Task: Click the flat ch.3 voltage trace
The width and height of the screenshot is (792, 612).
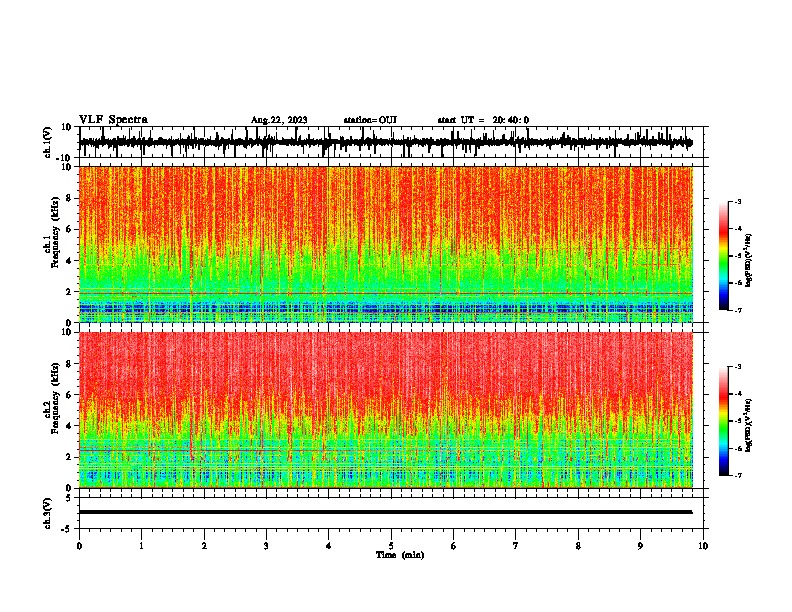Action: coord(385,512)
